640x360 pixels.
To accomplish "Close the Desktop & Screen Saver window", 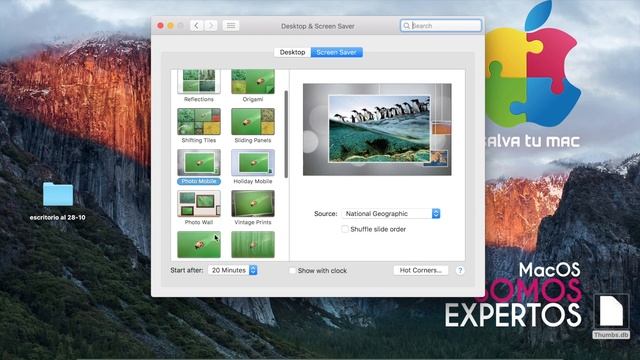I will tap(160, 26).
